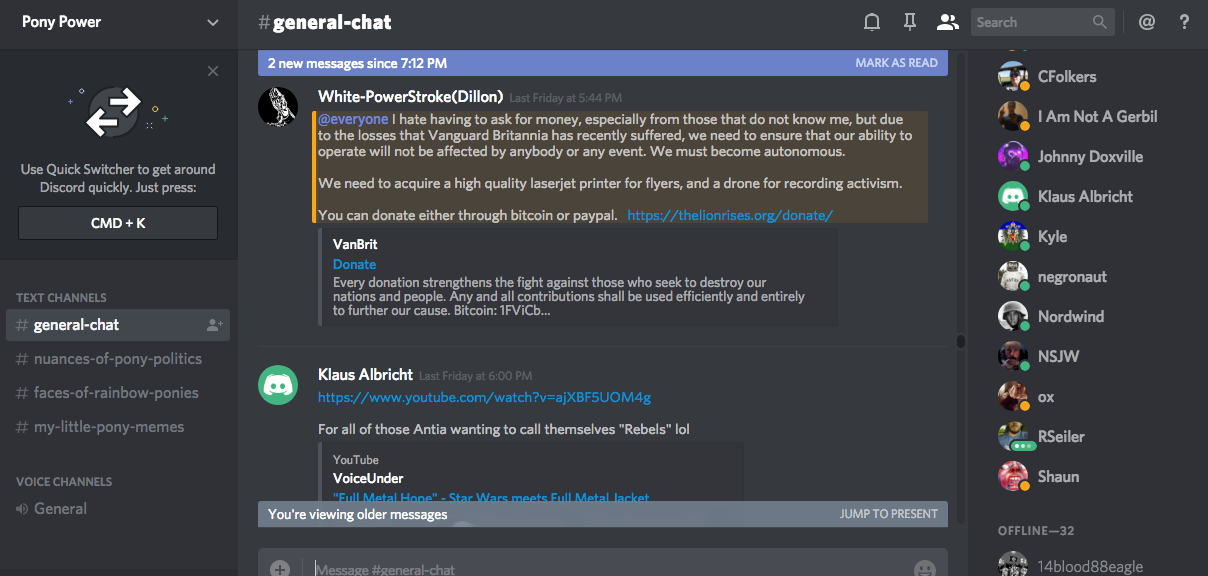This screenshot has width=1208, height=576.
Task: Open the thelionrises.org donate link
Action: (x=730, y=215)
